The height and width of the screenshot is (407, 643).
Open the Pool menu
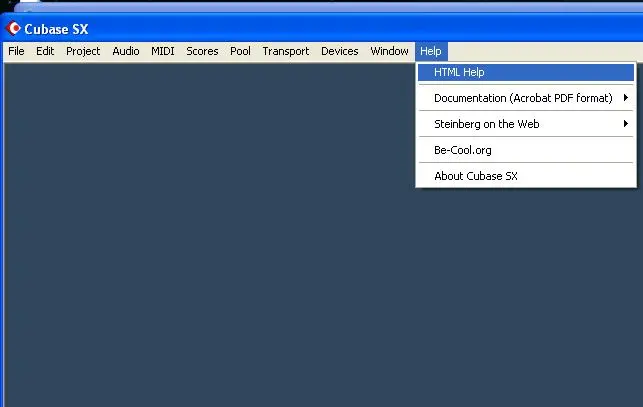click(x=240, y=51)
